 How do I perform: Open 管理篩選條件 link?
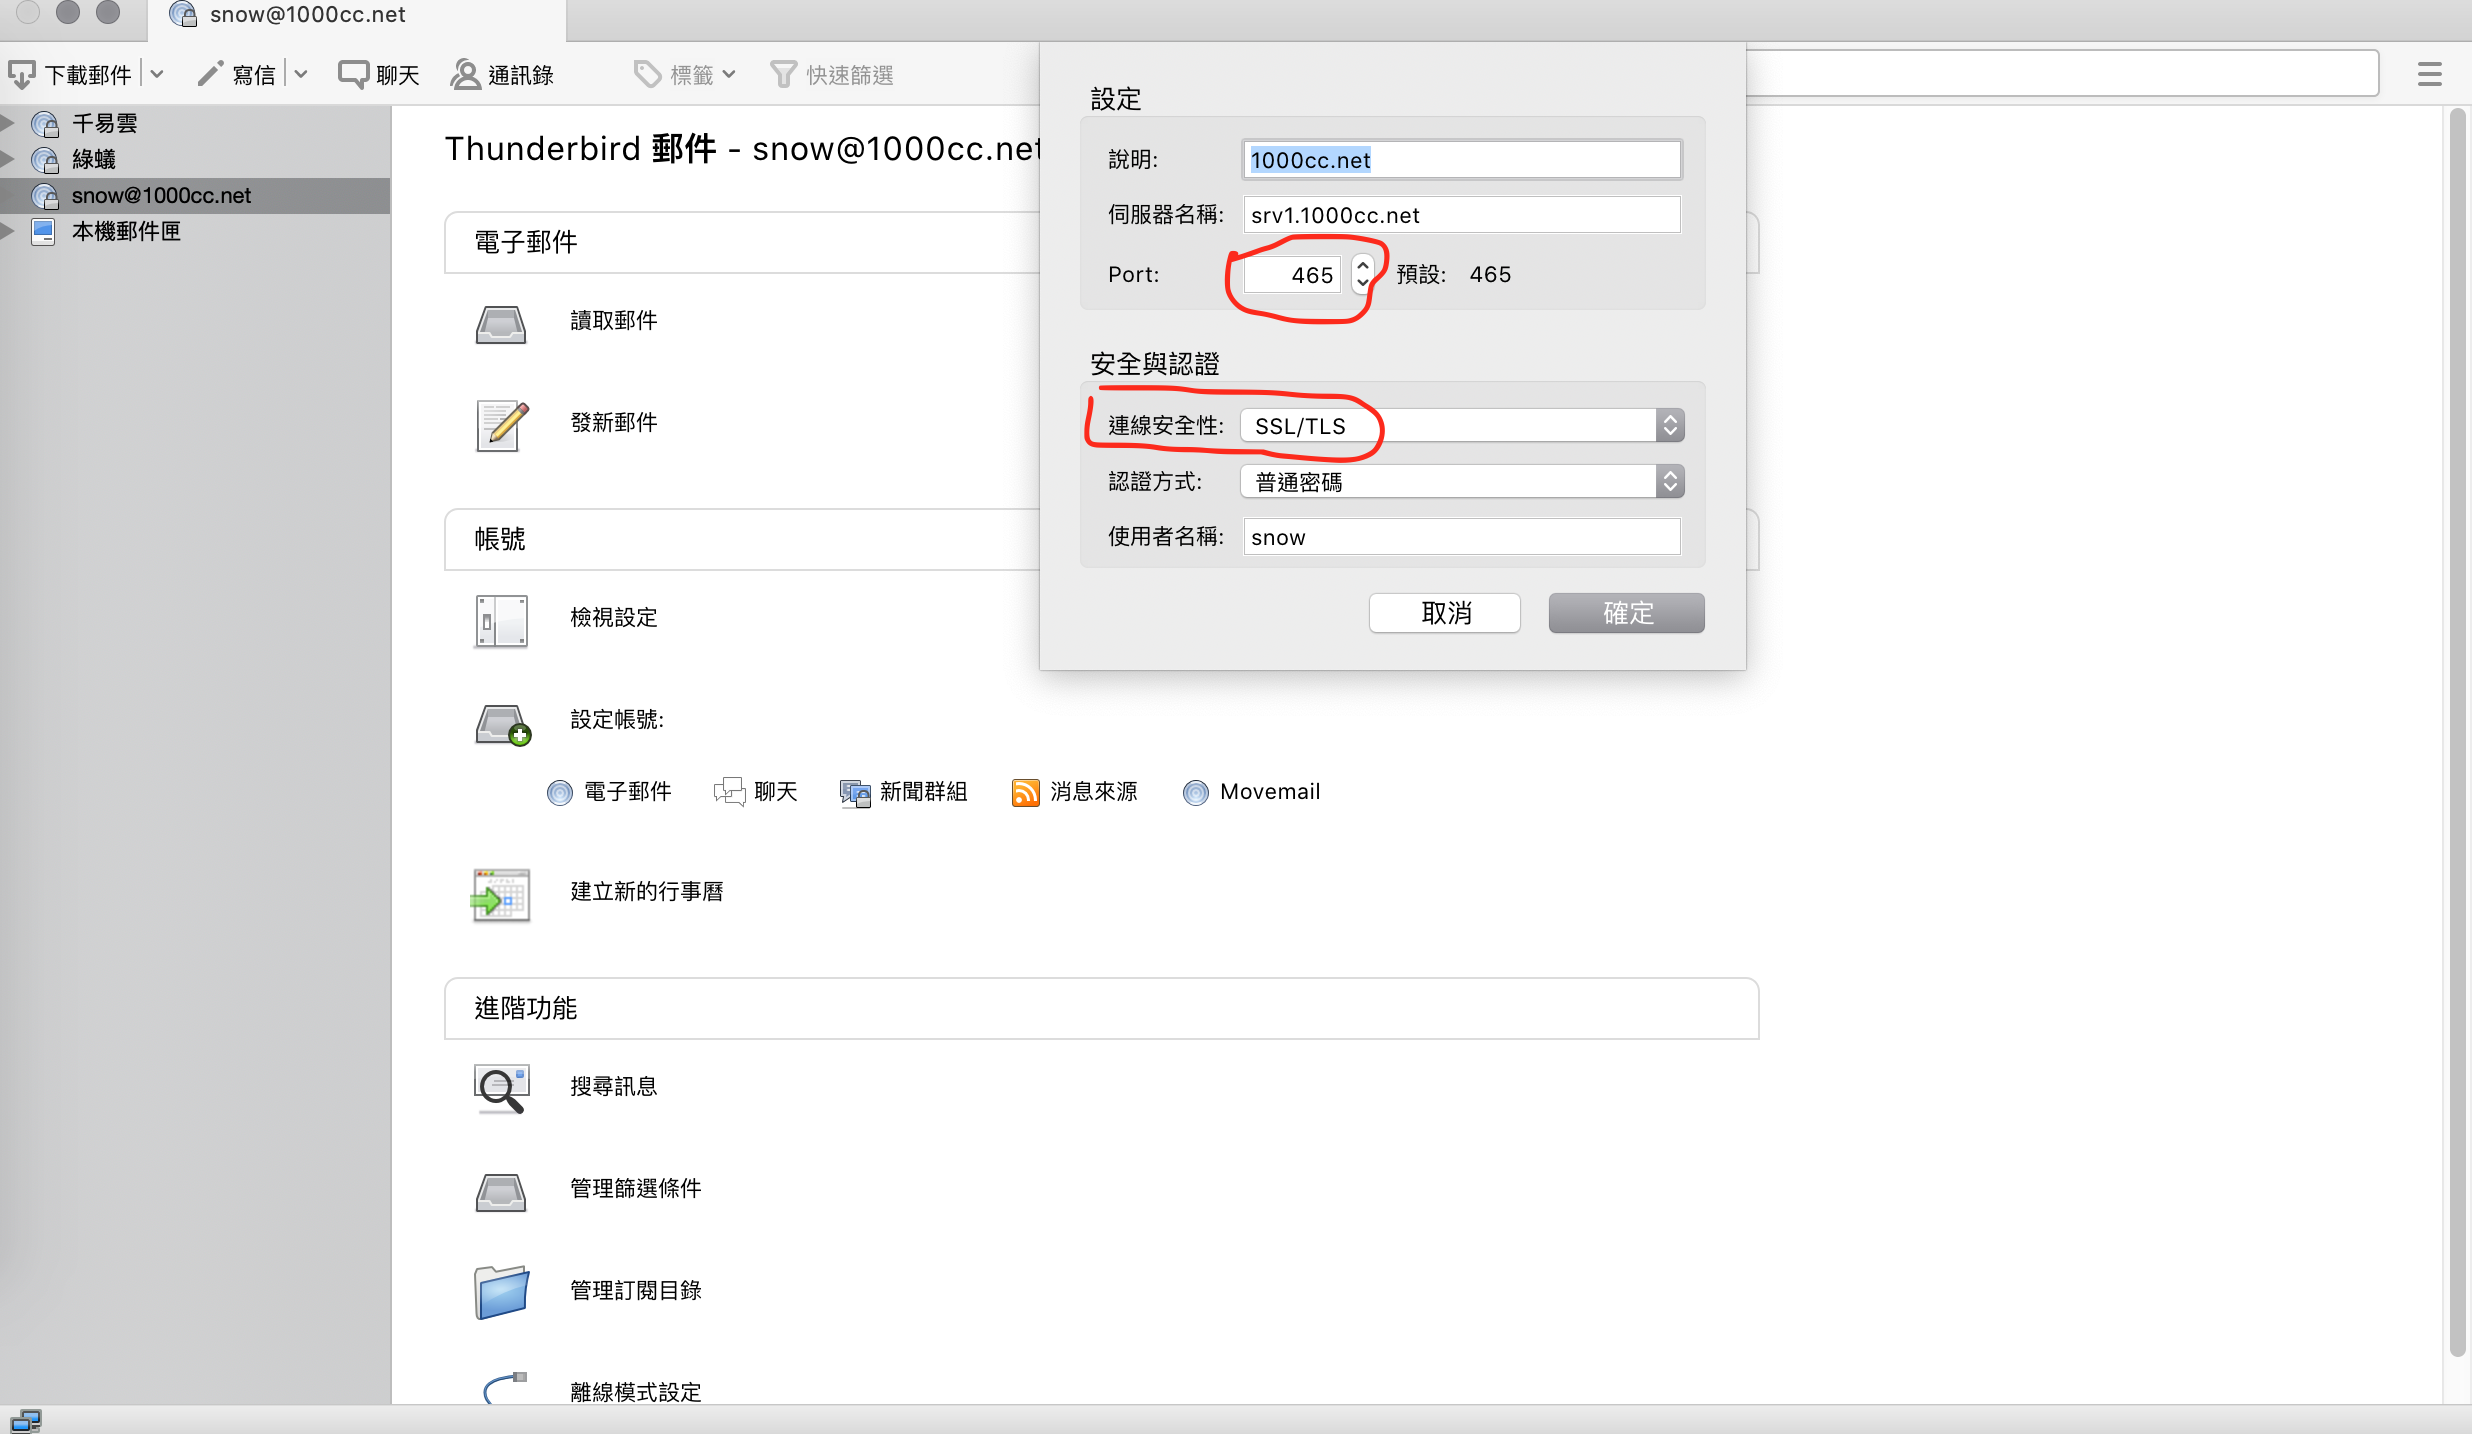click(x=636, y=1188)
